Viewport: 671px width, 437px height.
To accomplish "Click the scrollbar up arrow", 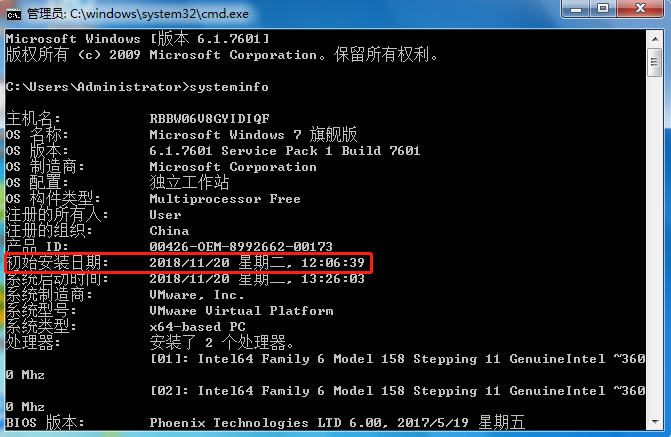I will click(x=656, y=37).
